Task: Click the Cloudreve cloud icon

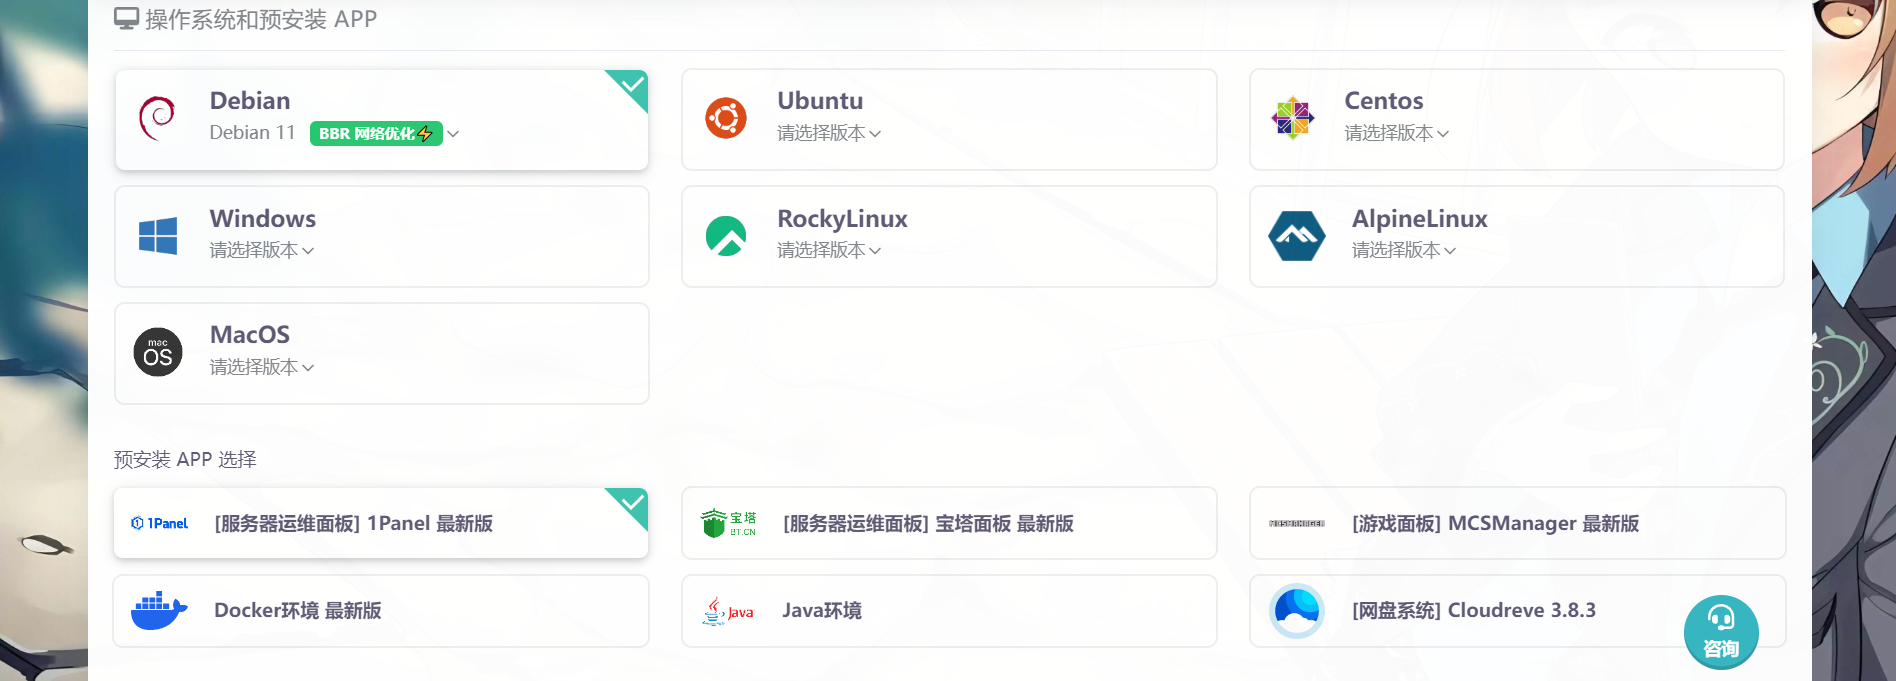Action: (x=1297, y=610)
